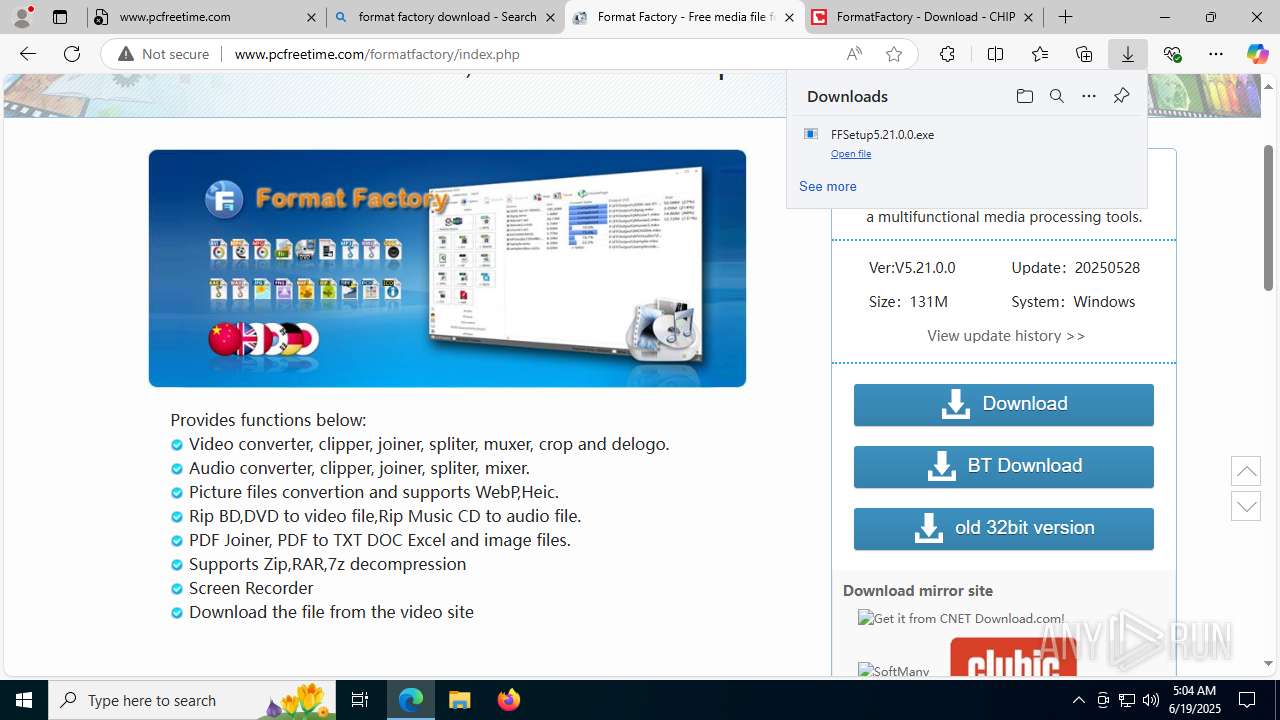Click the blue Download button
The height and width of the screenshot is (720, 1280).
(x=1004, y=404)
